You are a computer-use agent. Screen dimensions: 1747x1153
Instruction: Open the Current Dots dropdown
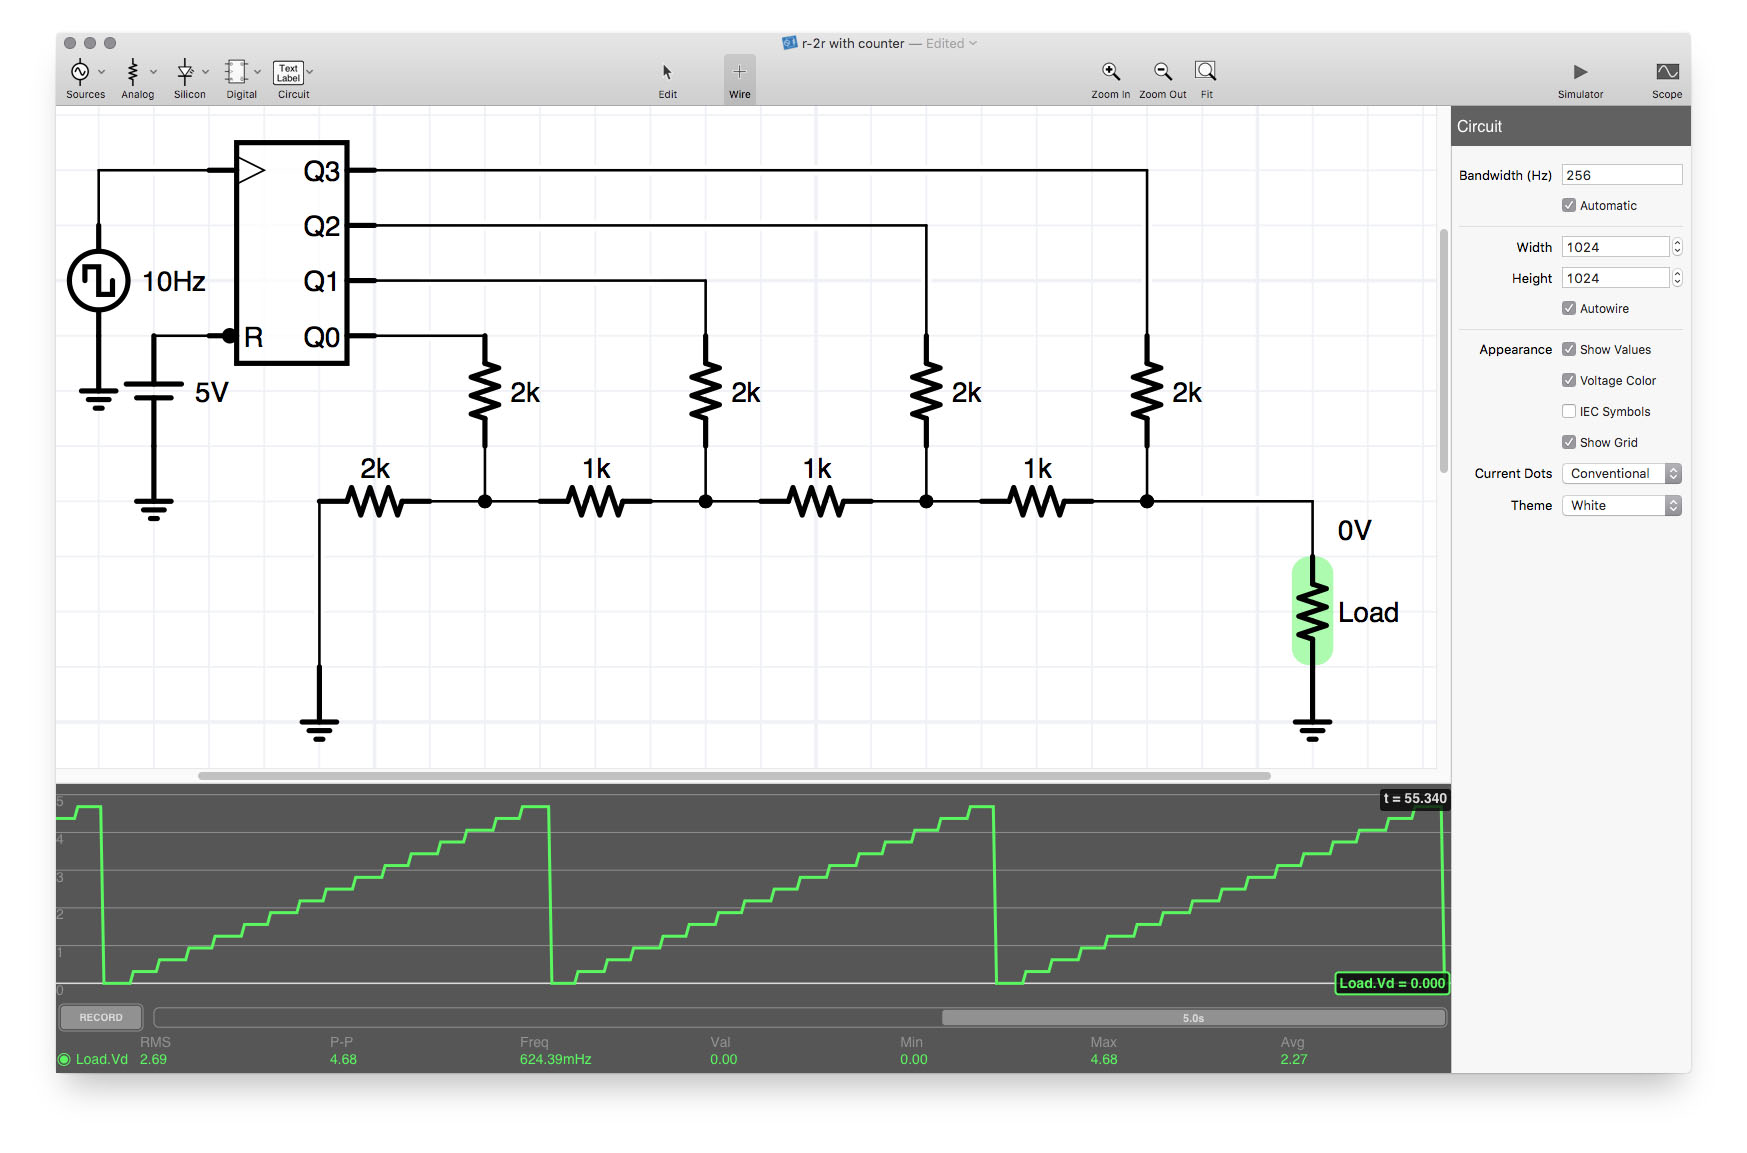1621,474
